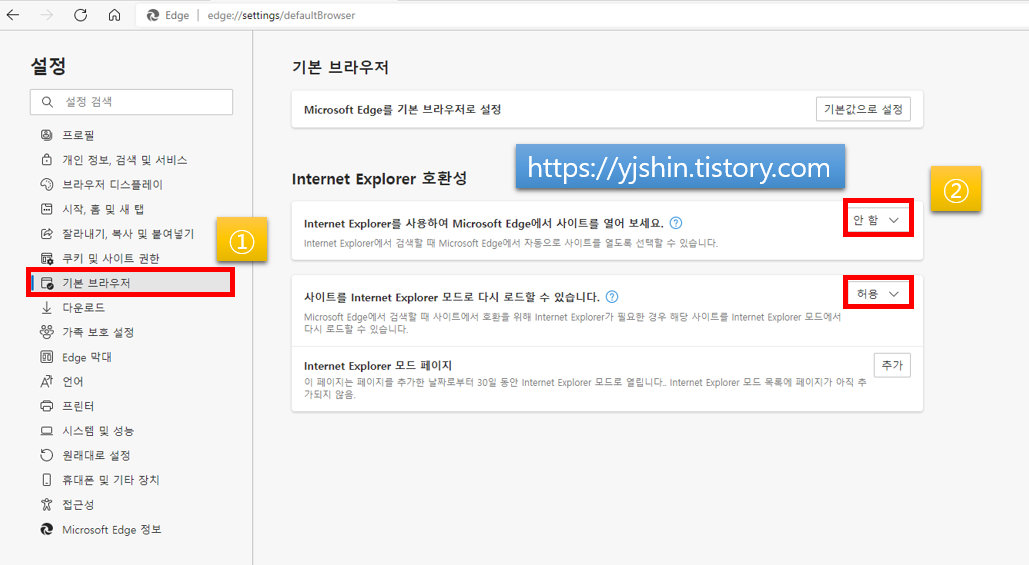Click the 기본값으로 설정 button

point(863,109)
